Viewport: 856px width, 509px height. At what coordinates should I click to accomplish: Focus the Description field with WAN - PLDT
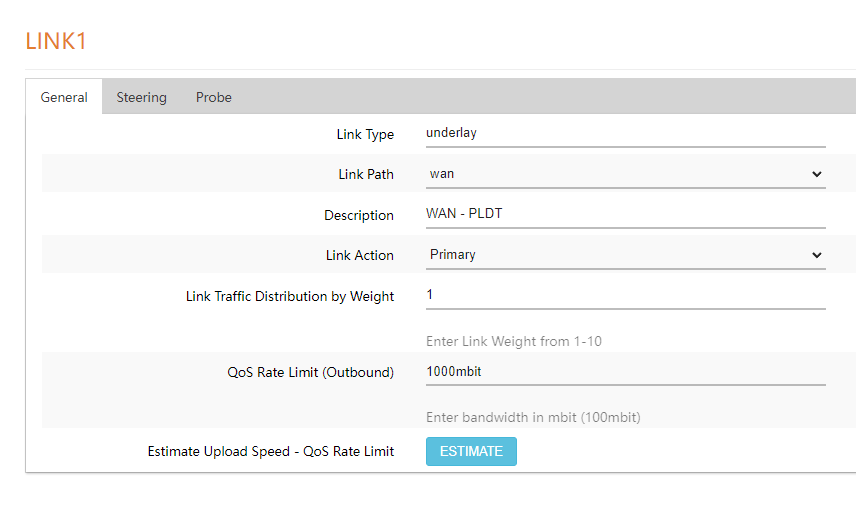(625, 214)
